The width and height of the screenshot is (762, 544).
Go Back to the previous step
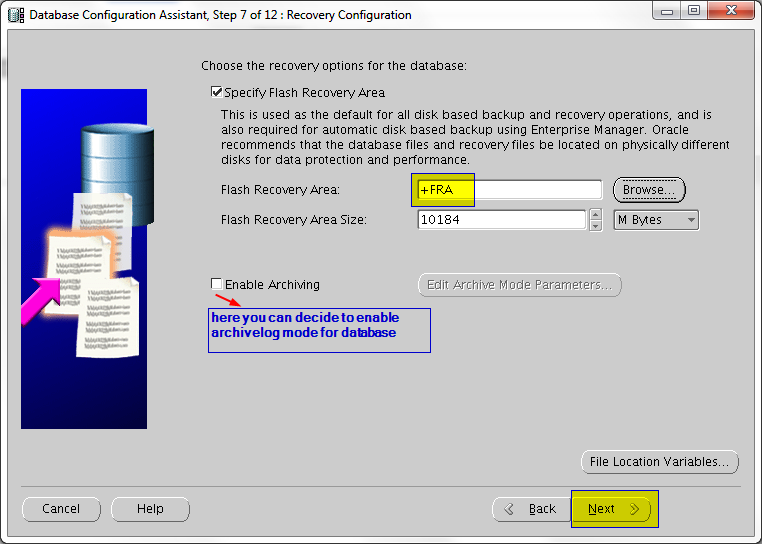tap(531, 509)
